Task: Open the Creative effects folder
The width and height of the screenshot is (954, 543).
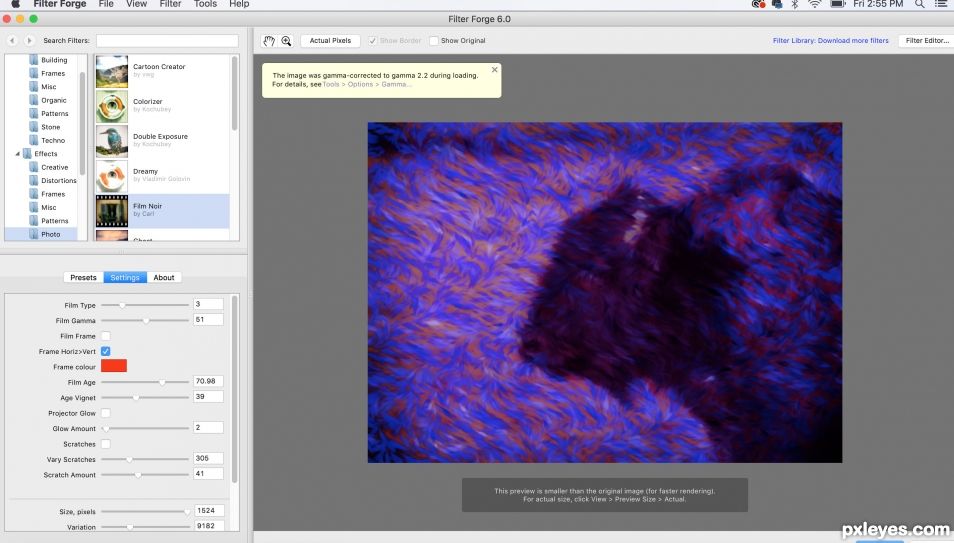Action: tap(49, 167)
